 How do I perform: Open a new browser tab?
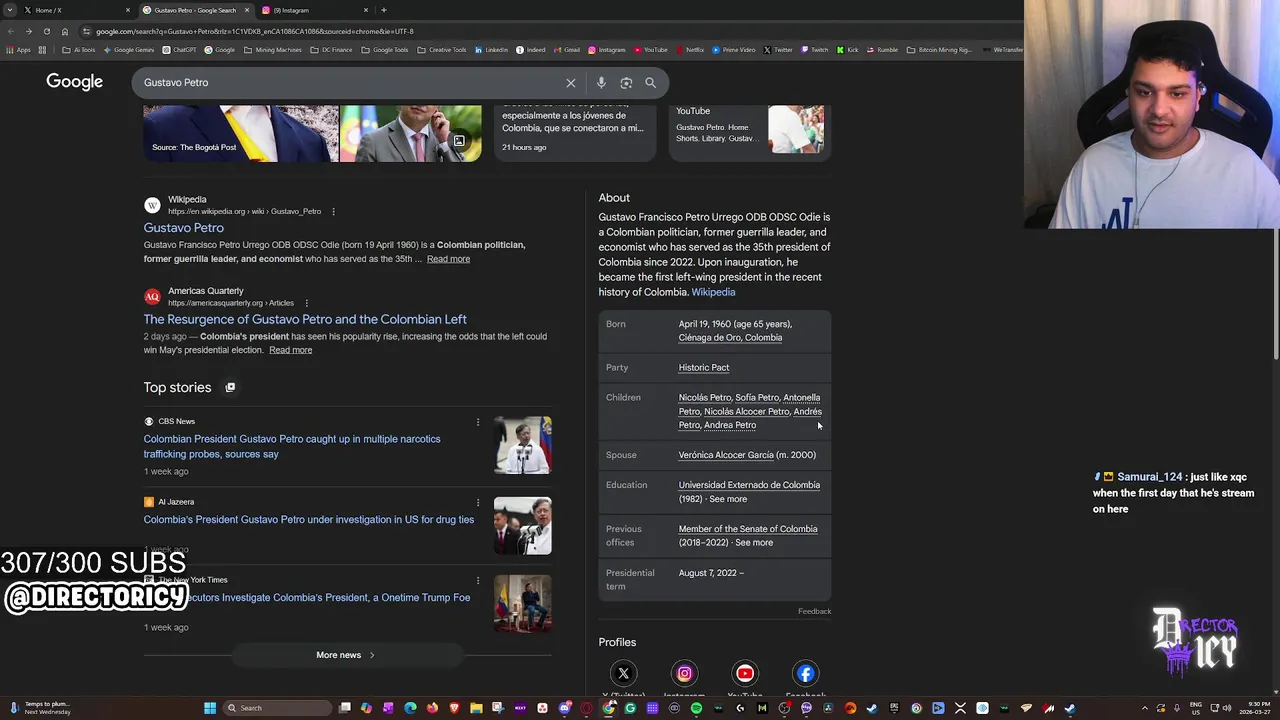384,10
